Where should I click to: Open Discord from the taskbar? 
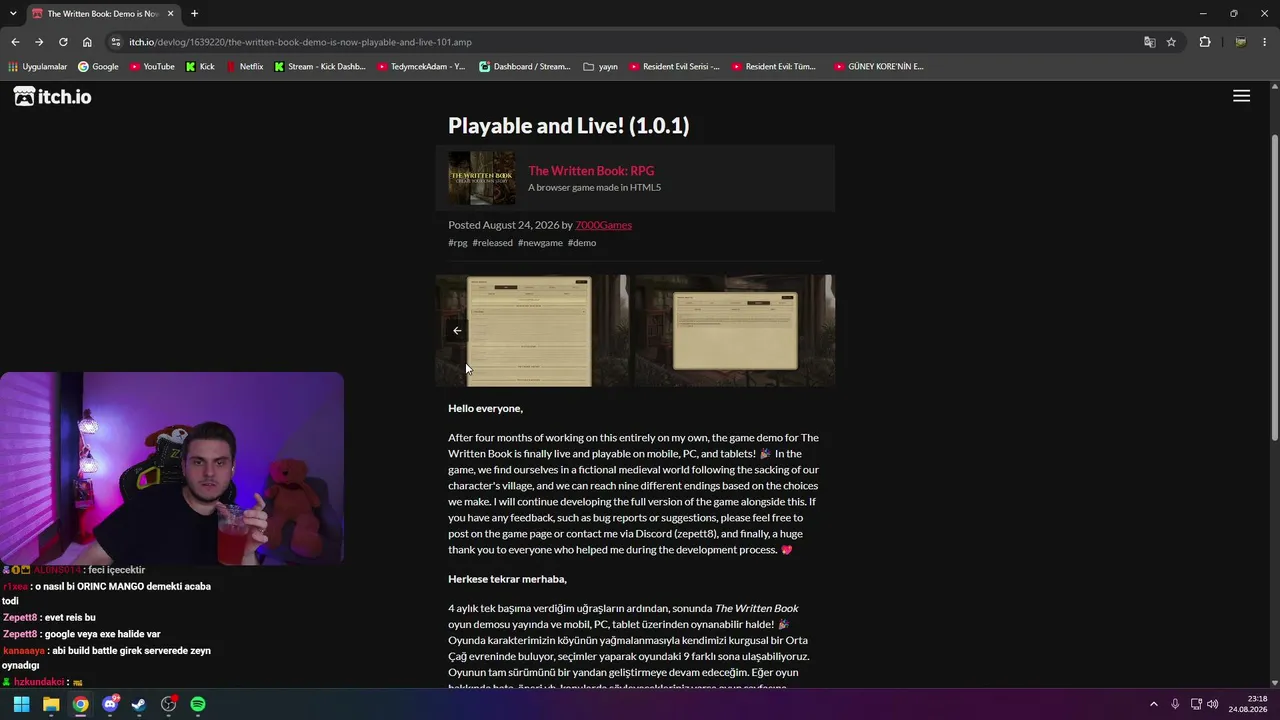coord(110,704)
